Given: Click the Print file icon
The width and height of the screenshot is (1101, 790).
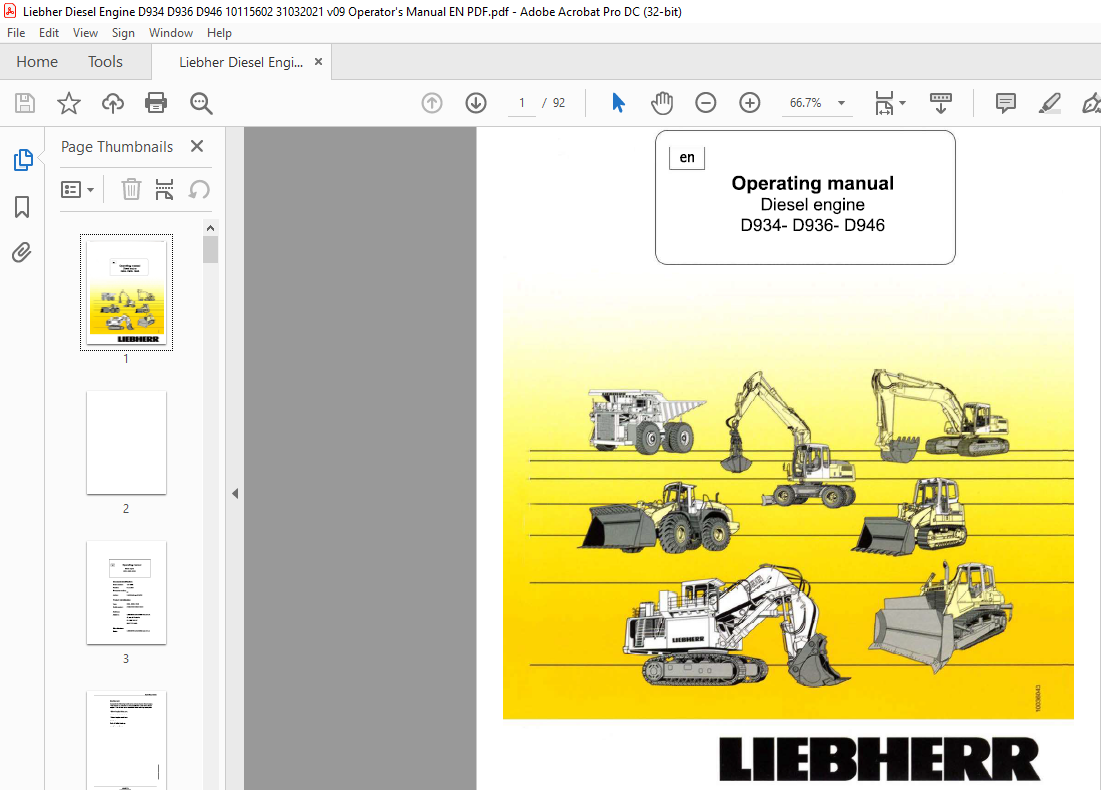Looking at the screenshot, I should (156, 103).
